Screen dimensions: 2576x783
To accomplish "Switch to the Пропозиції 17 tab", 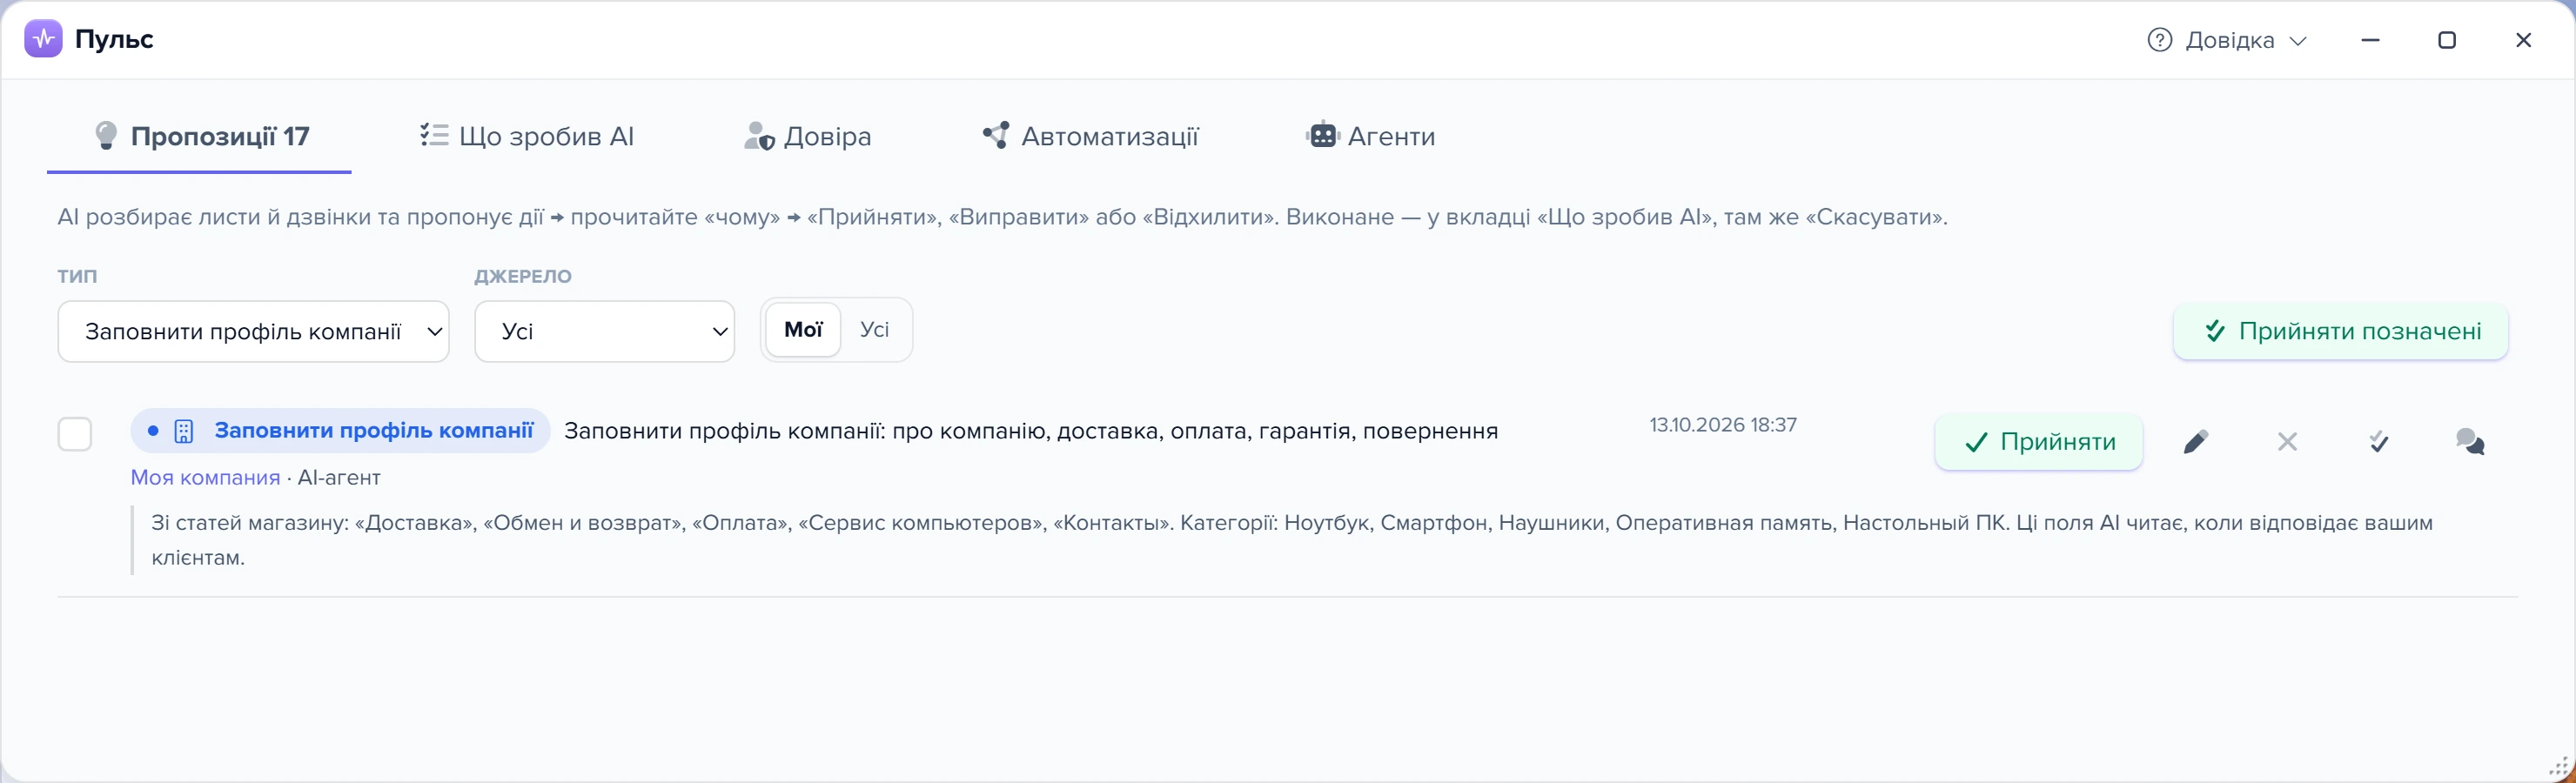I will tap(200, 136).
